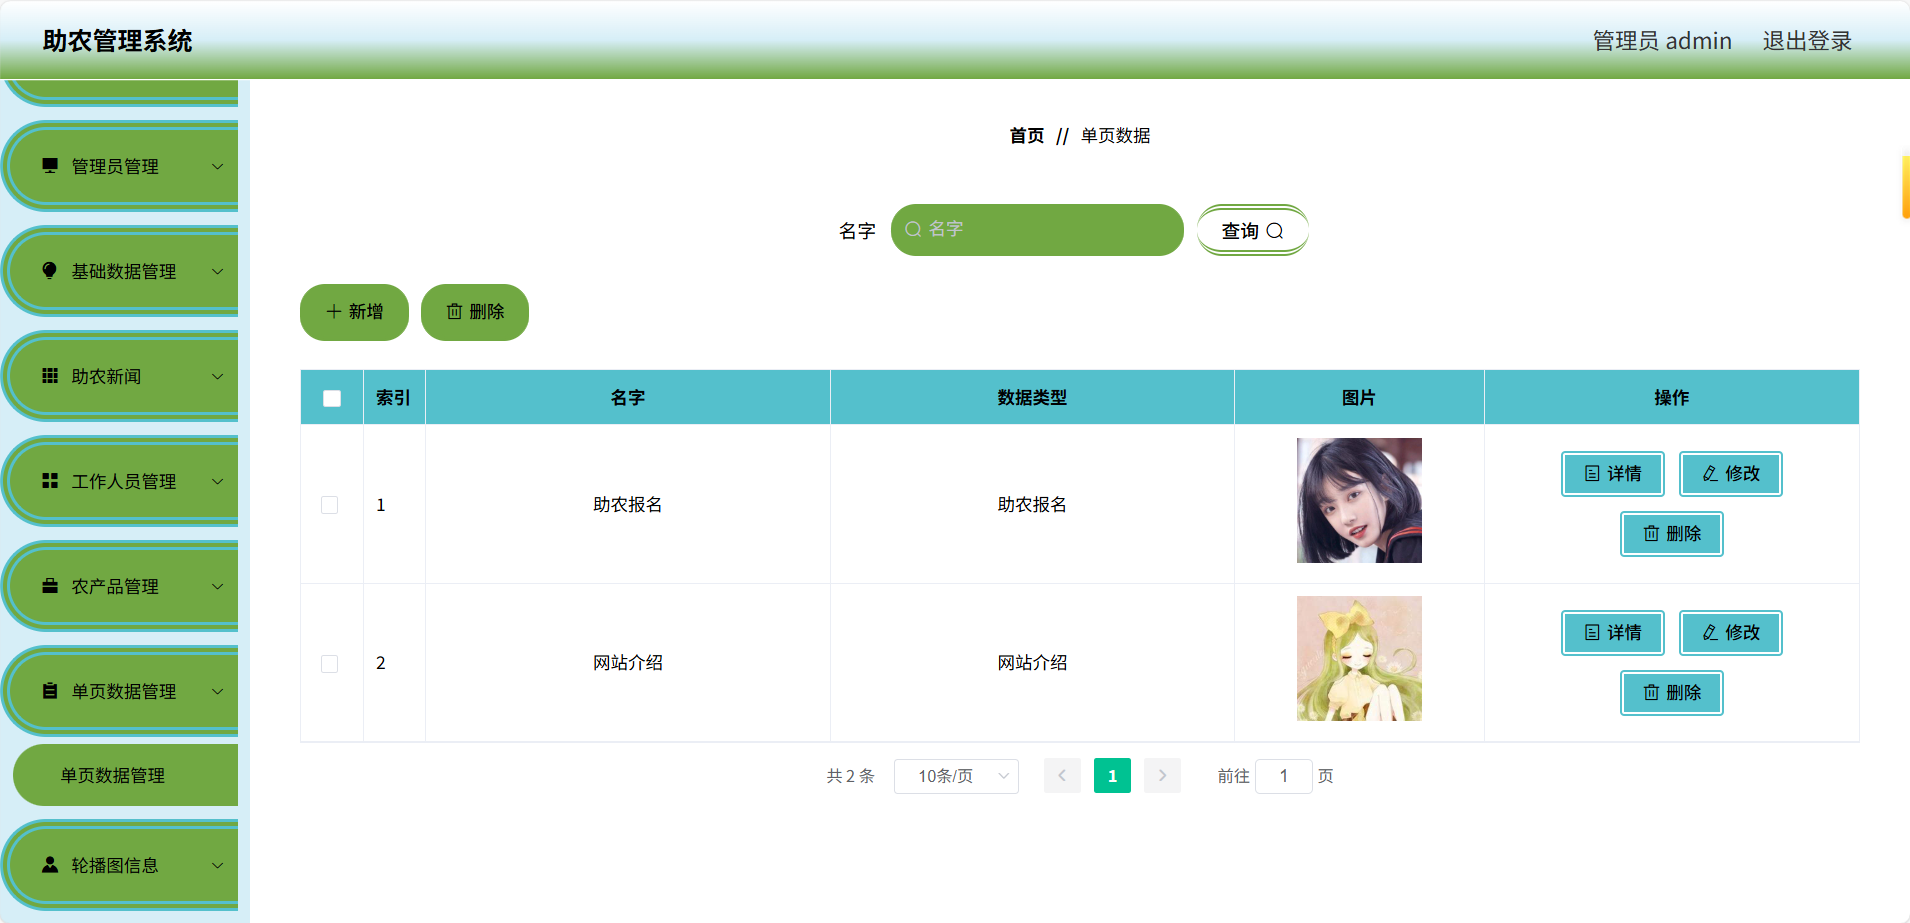This screenshot has width=1910, height=923.
Task: Click the 查询 search button
Action: 1252,231
